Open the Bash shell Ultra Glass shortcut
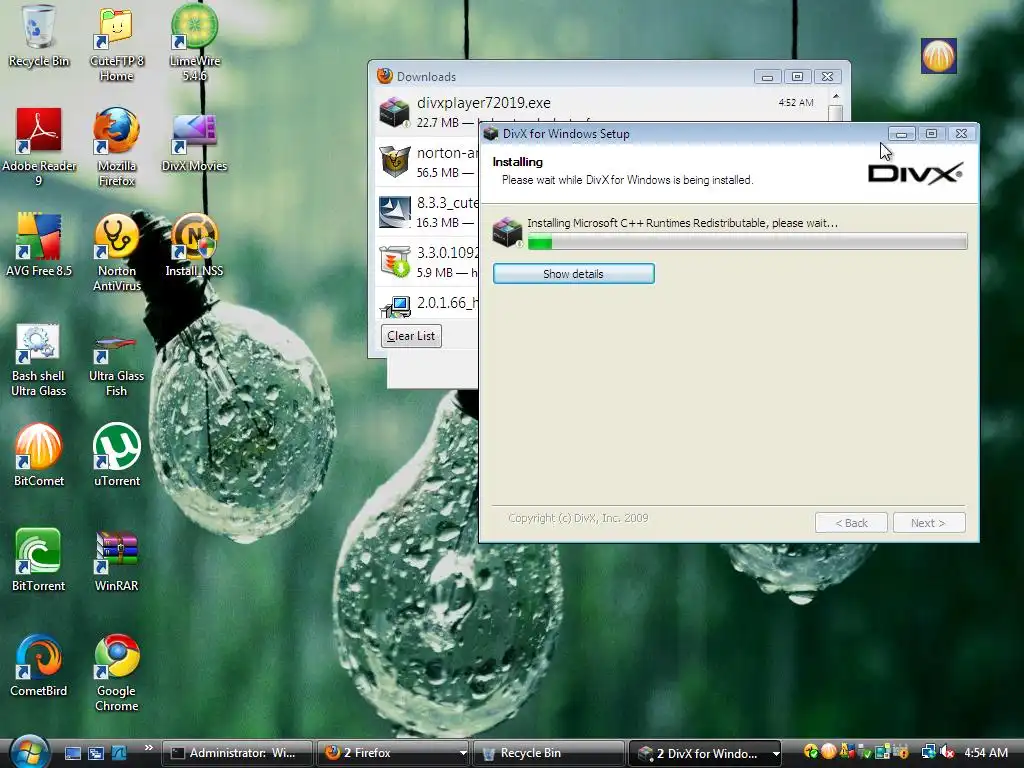 click(38, 360)
